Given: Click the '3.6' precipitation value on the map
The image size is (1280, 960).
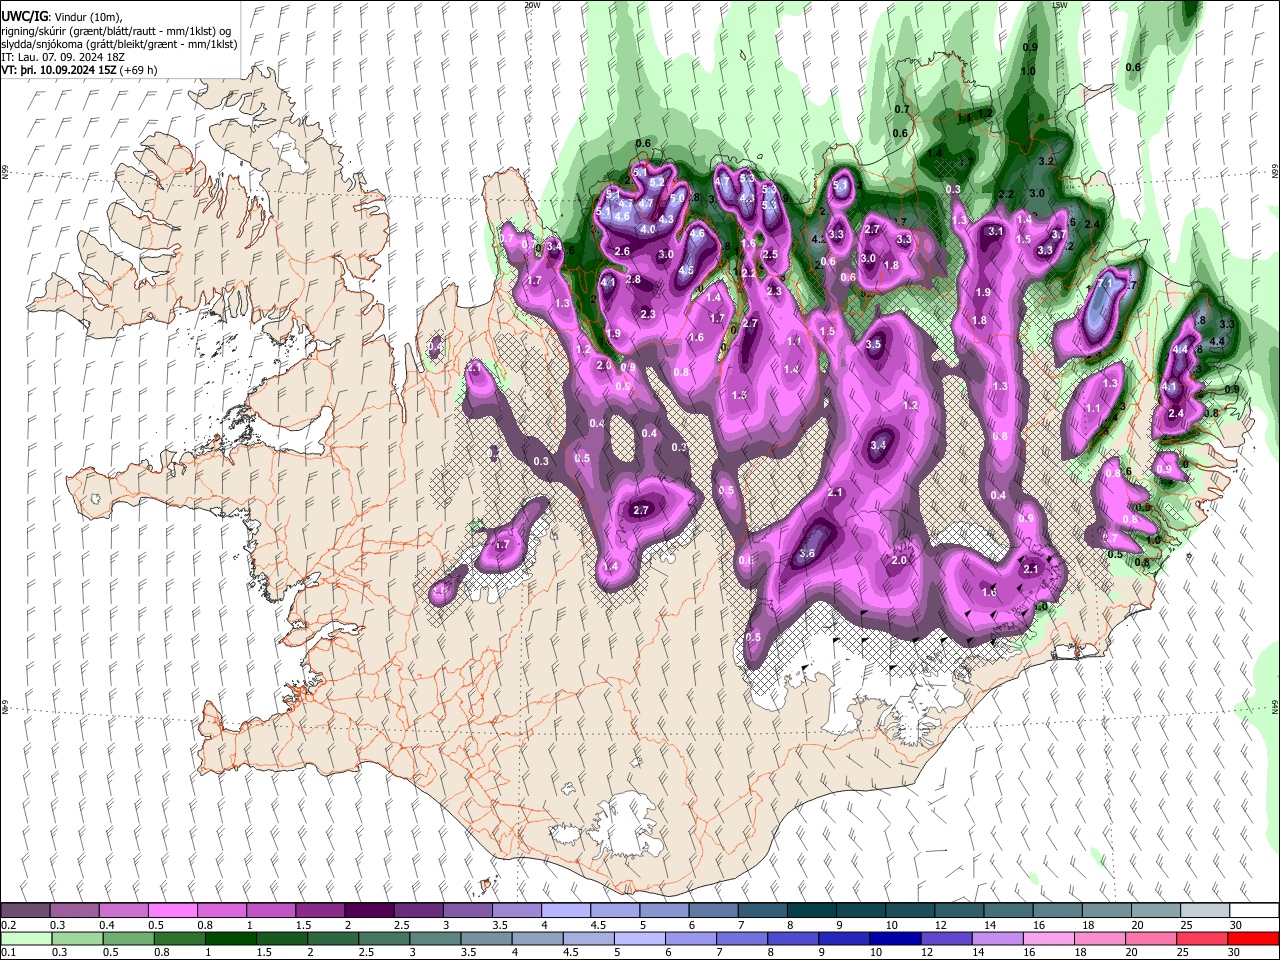Looking at the screenshot, I should 808,554.
